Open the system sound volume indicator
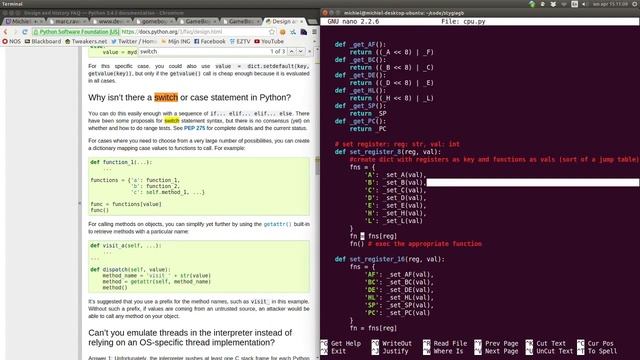This screenshot has height=360, width=640. tap(584, 4)
